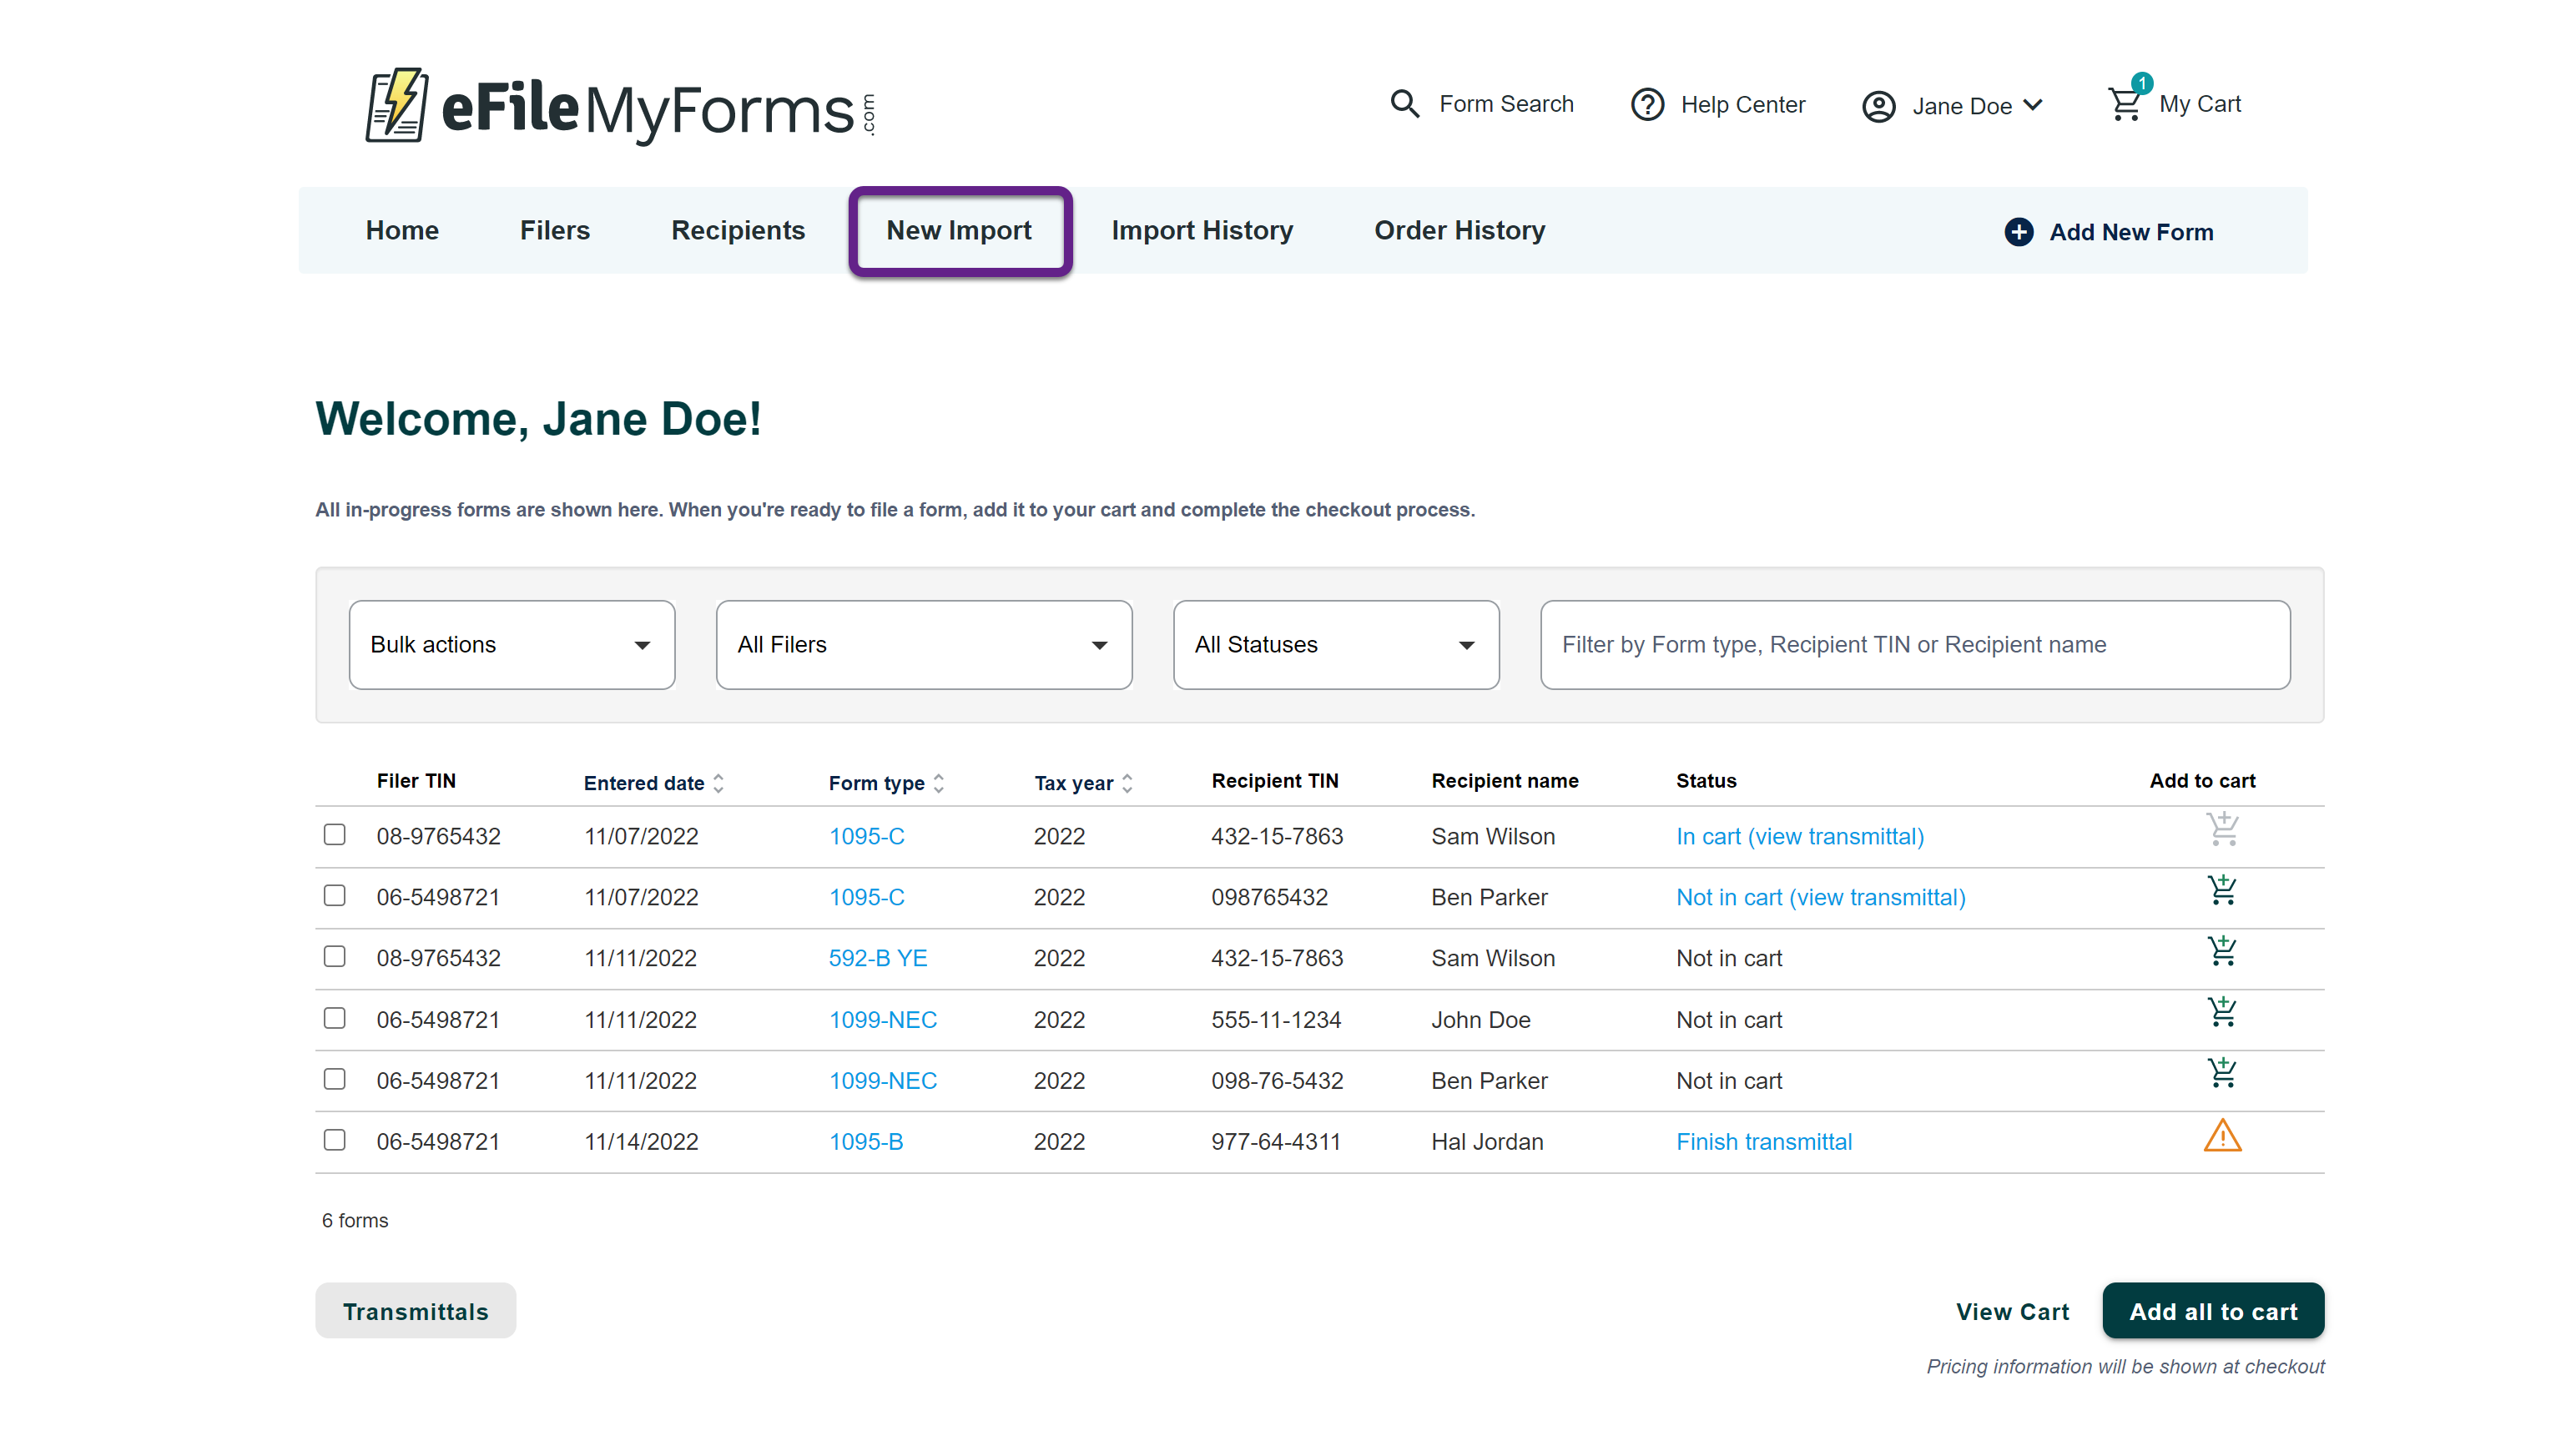Click the eFileMyForms logo
The image size is (2576, 1431).
click(620, 106)
